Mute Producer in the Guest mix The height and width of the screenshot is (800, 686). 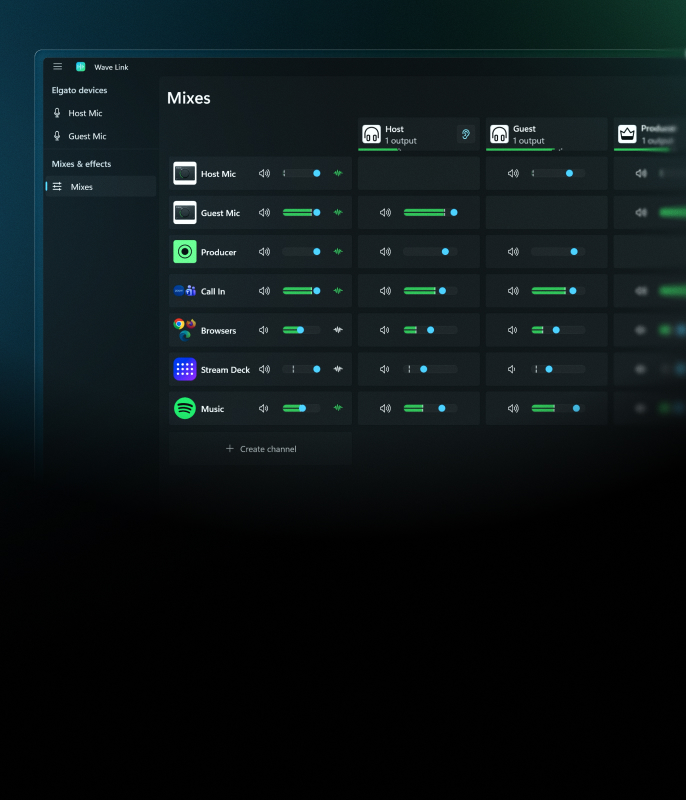(513, 252)
